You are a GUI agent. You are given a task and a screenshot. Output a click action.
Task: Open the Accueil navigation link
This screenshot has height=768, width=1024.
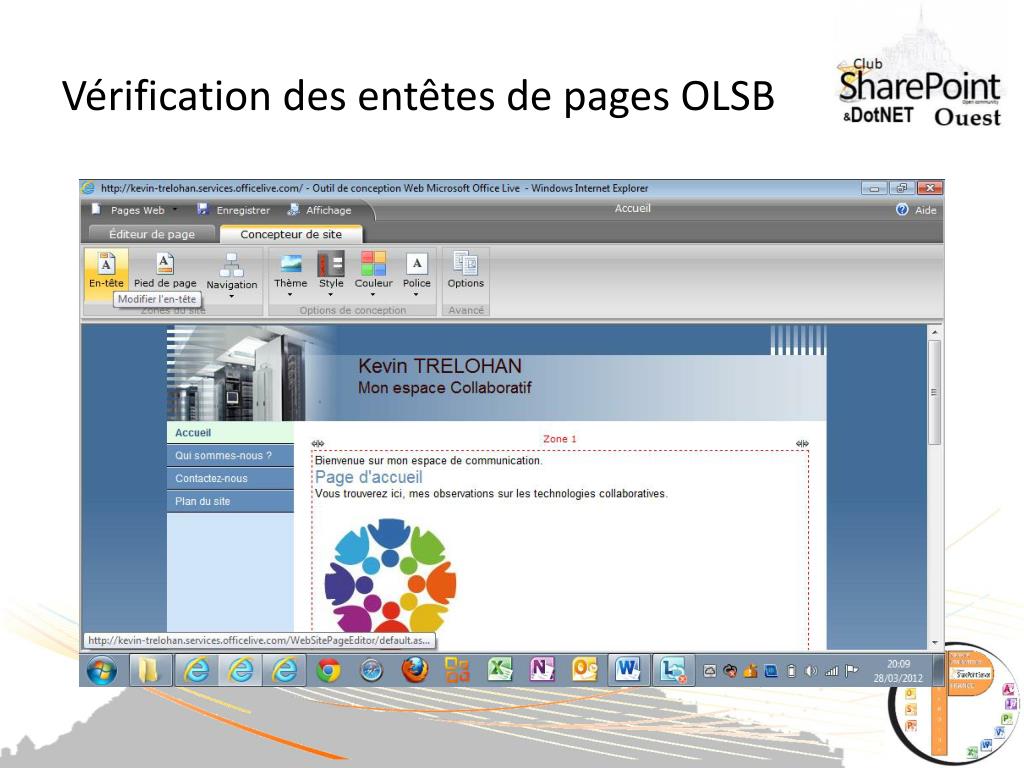coord(230,432)
